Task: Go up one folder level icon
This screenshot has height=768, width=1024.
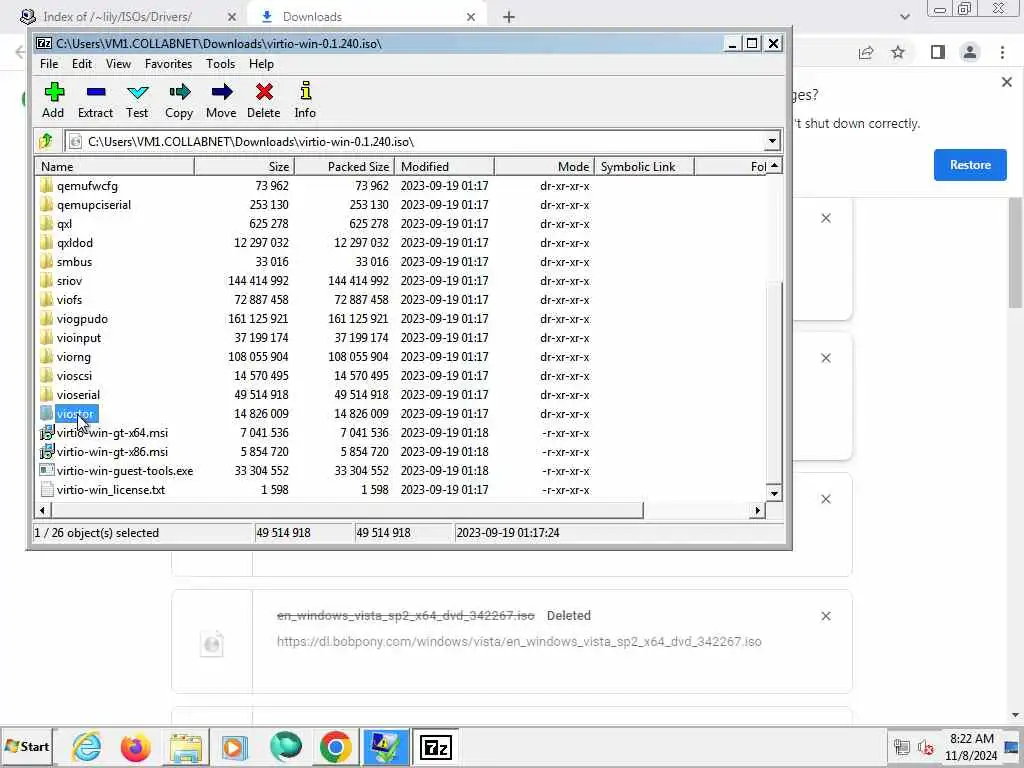Action: [46, 141]
